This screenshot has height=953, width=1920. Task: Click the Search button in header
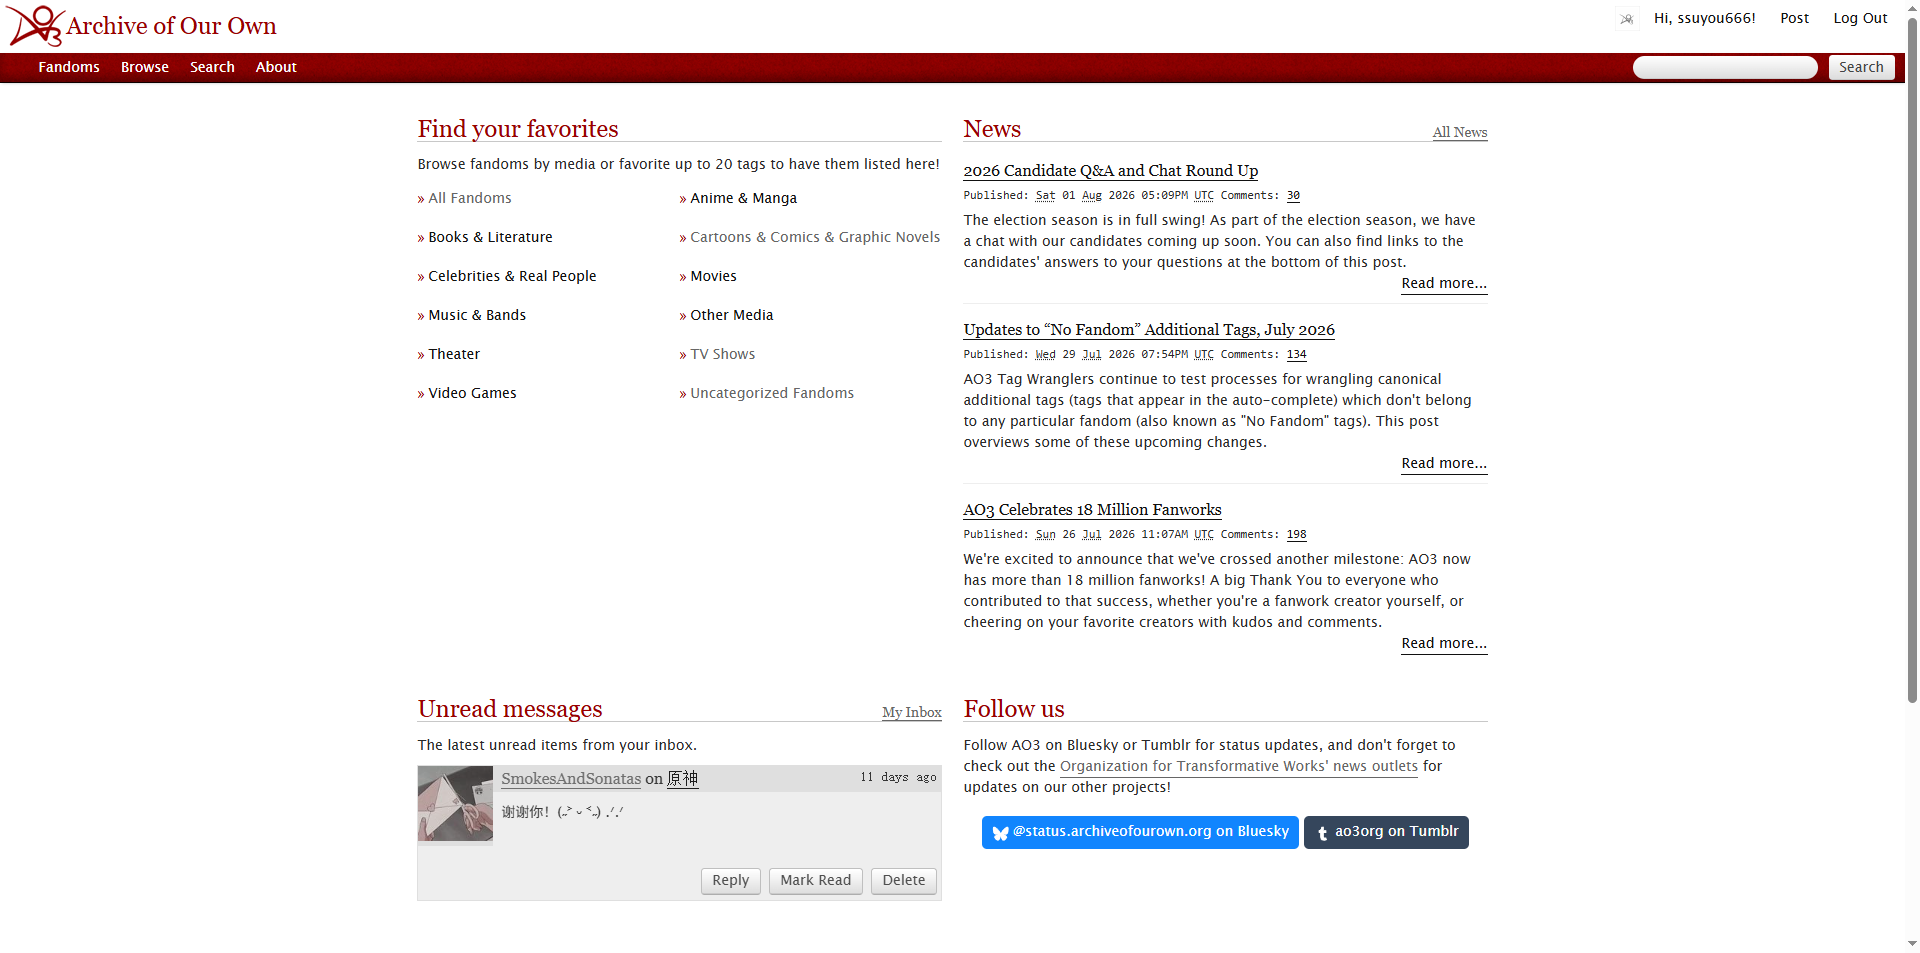(x=1861, y=67)
